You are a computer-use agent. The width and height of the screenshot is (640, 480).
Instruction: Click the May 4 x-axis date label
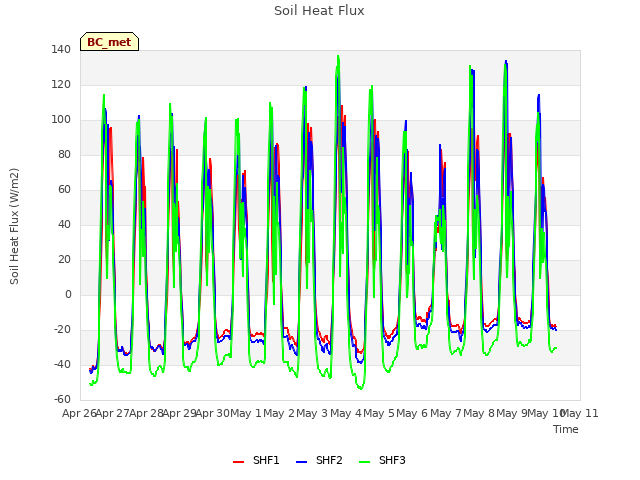point(346,413)
